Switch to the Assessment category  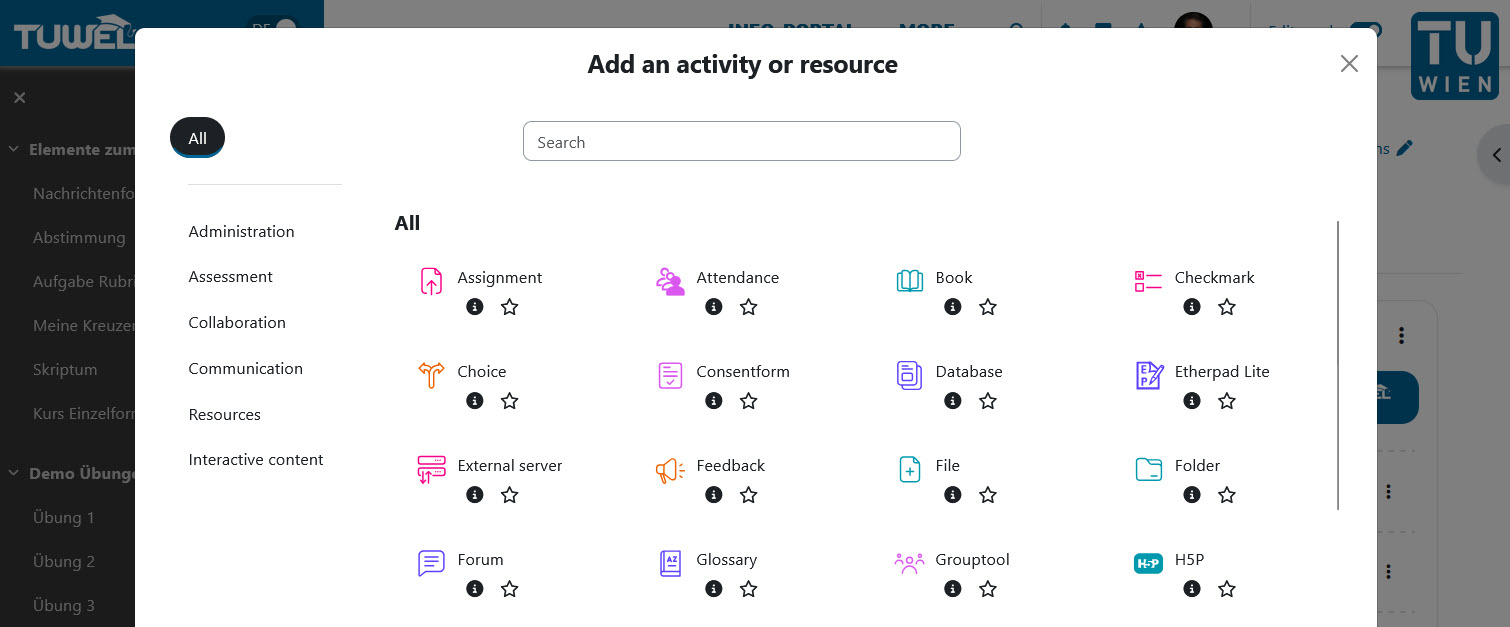coord(230,276)
